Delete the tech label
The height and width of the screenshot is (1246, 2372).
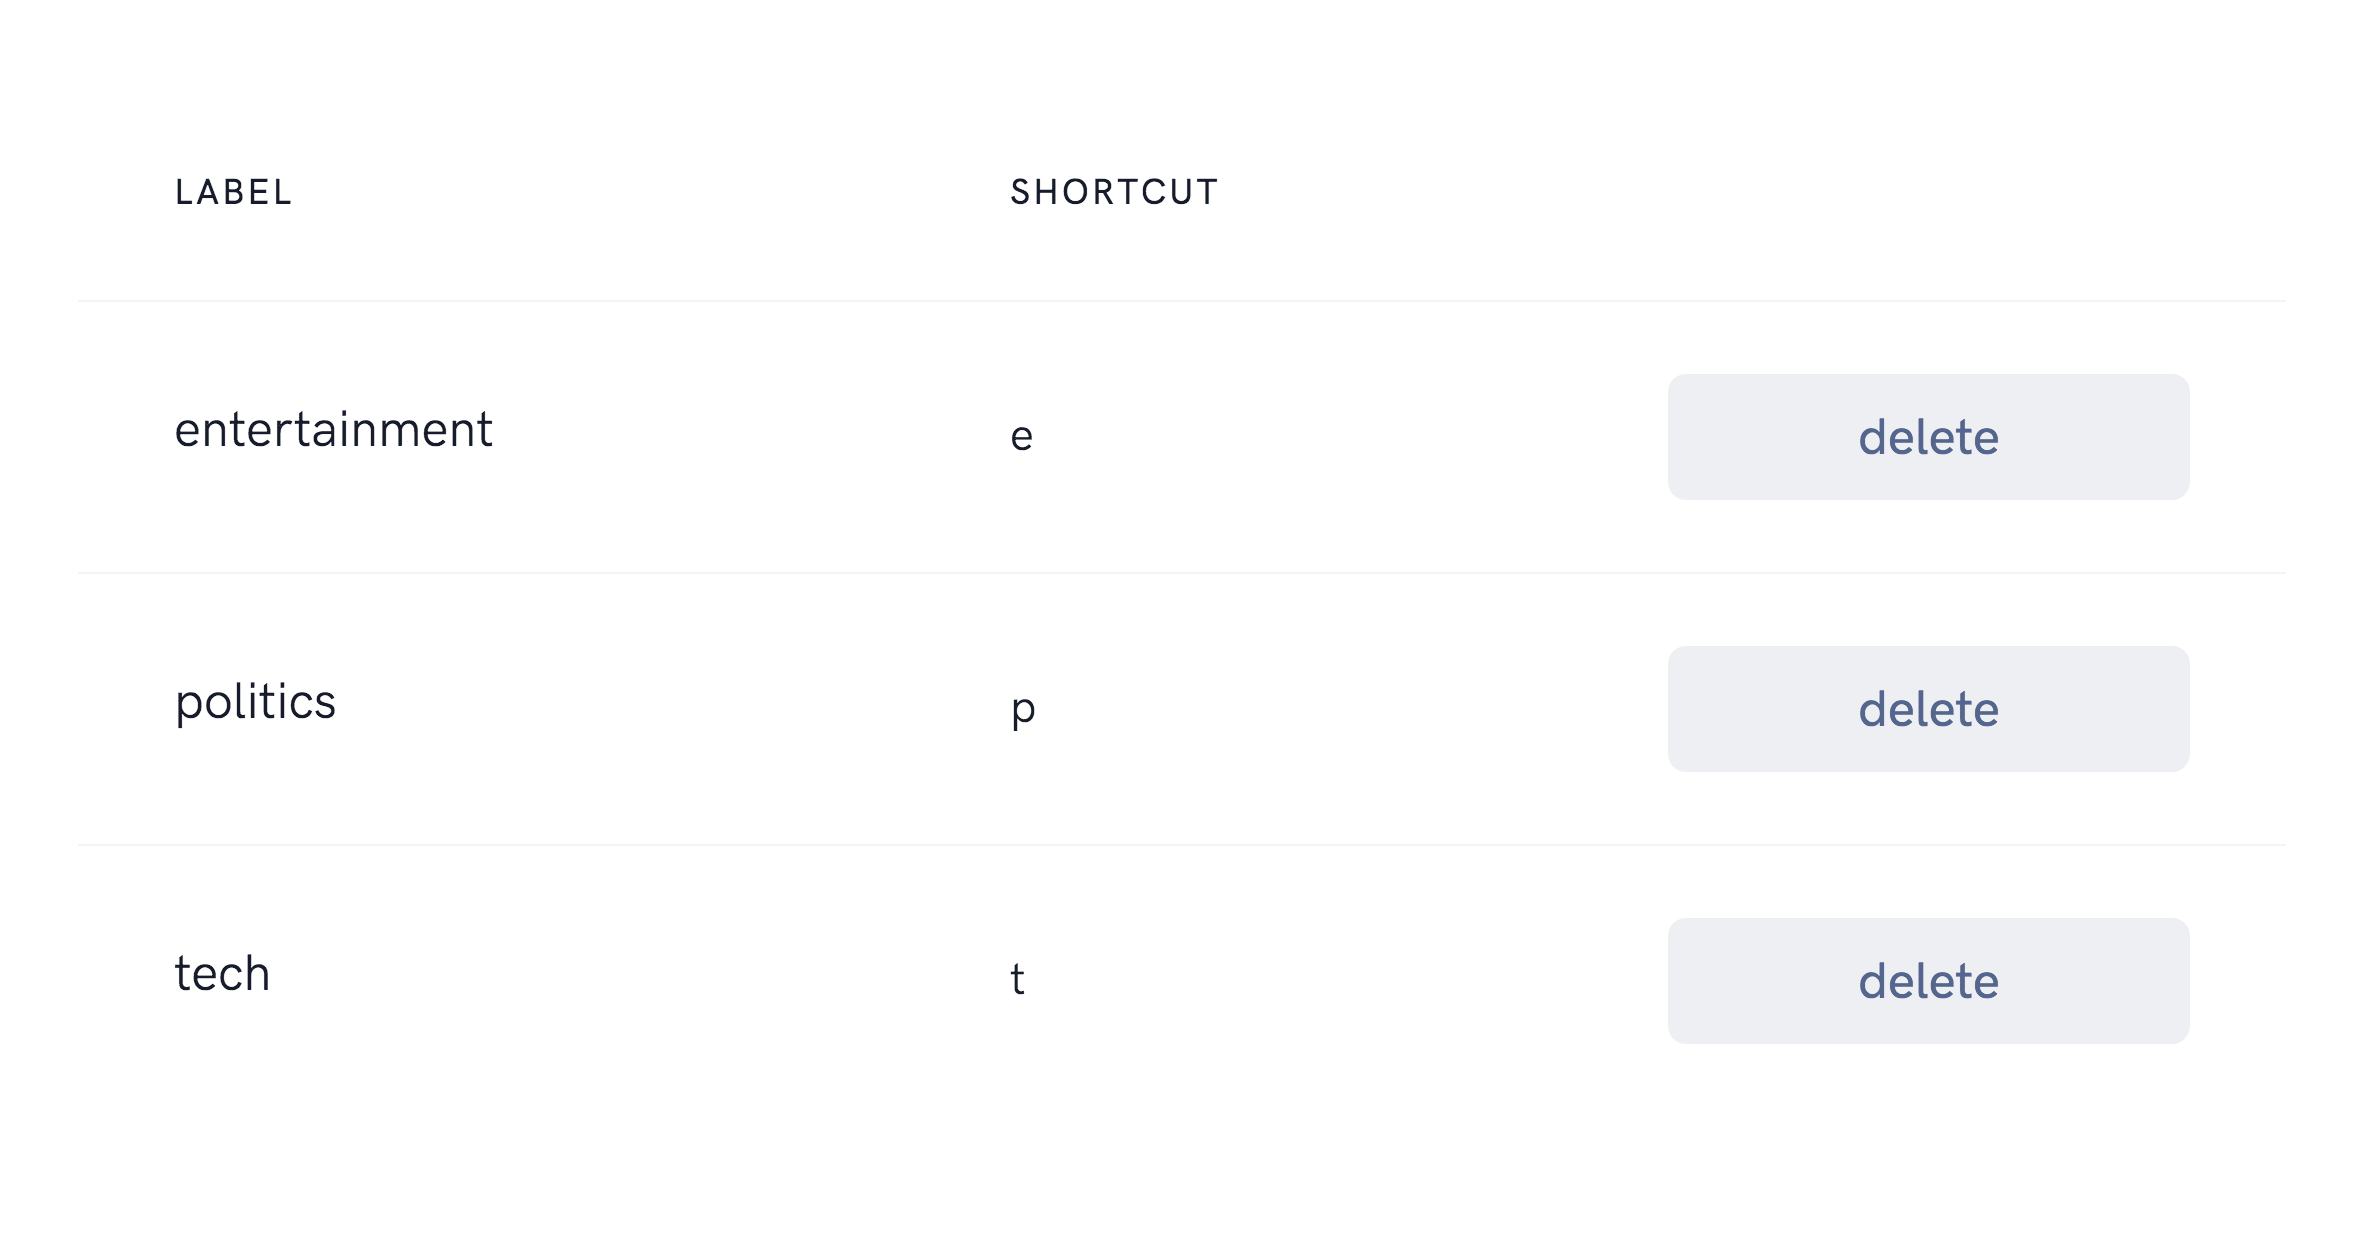tap(1928, 981)
